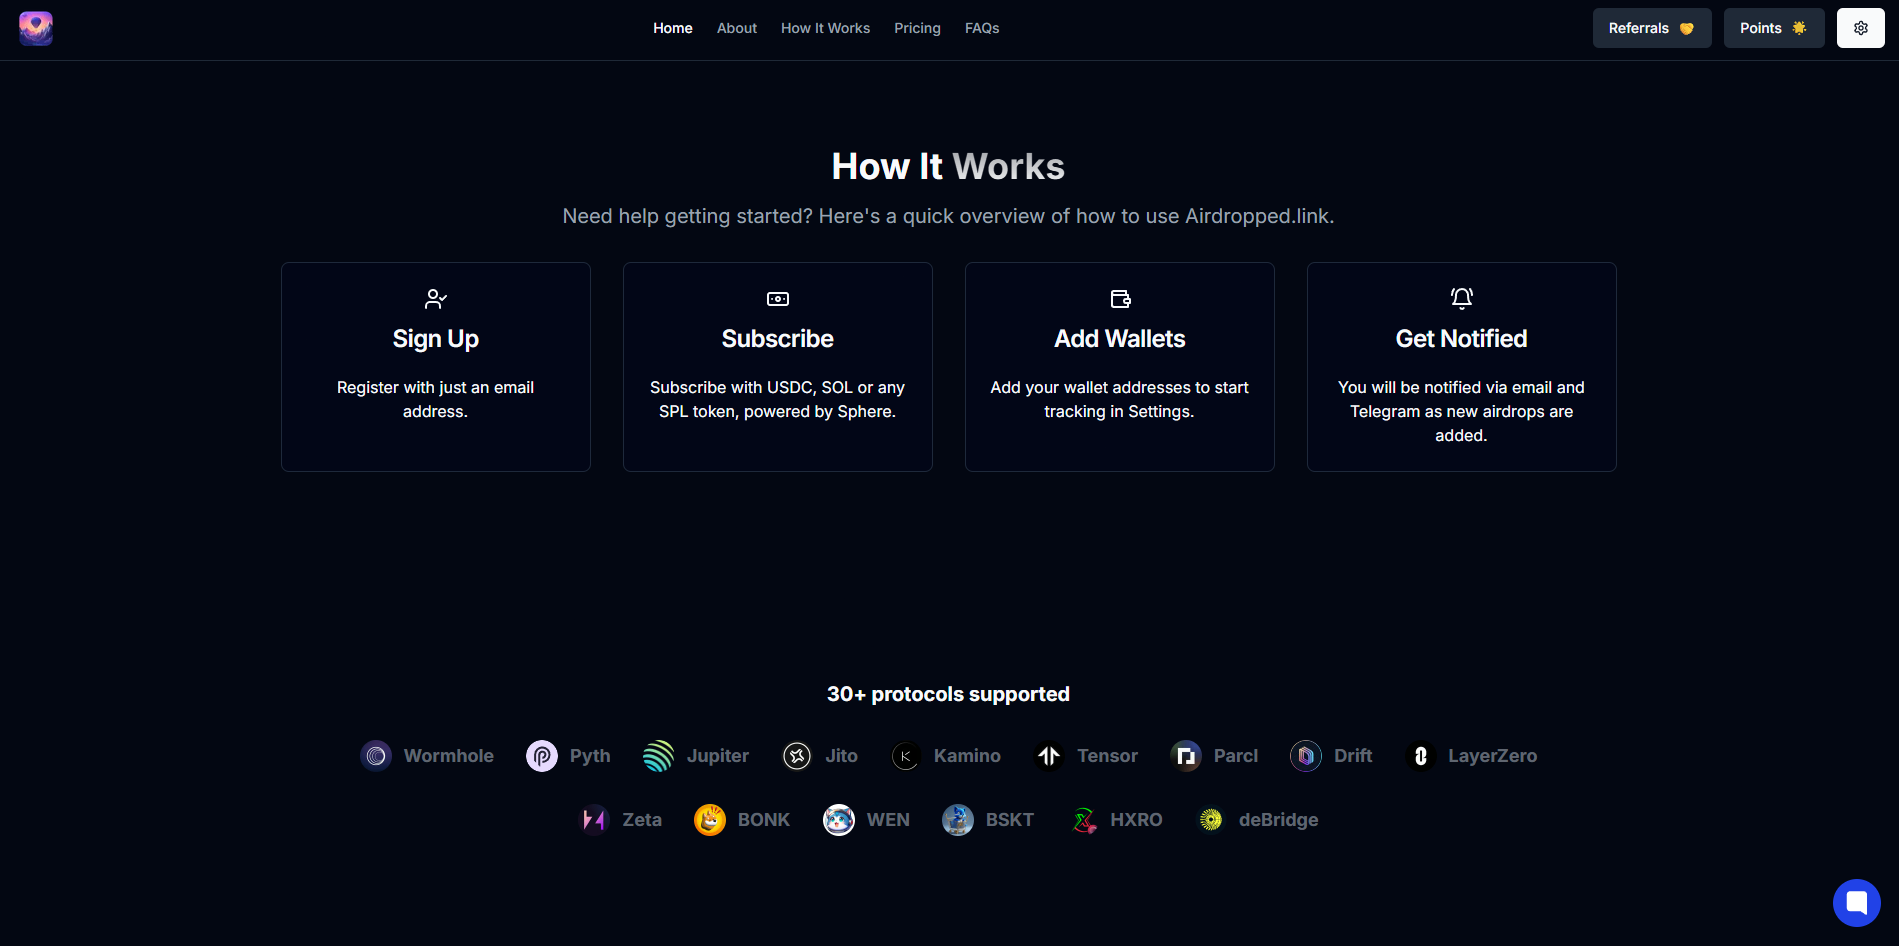1899x946 pixels.
Task: Select the Jito logo icon
Action: click(x=797, y=756)
